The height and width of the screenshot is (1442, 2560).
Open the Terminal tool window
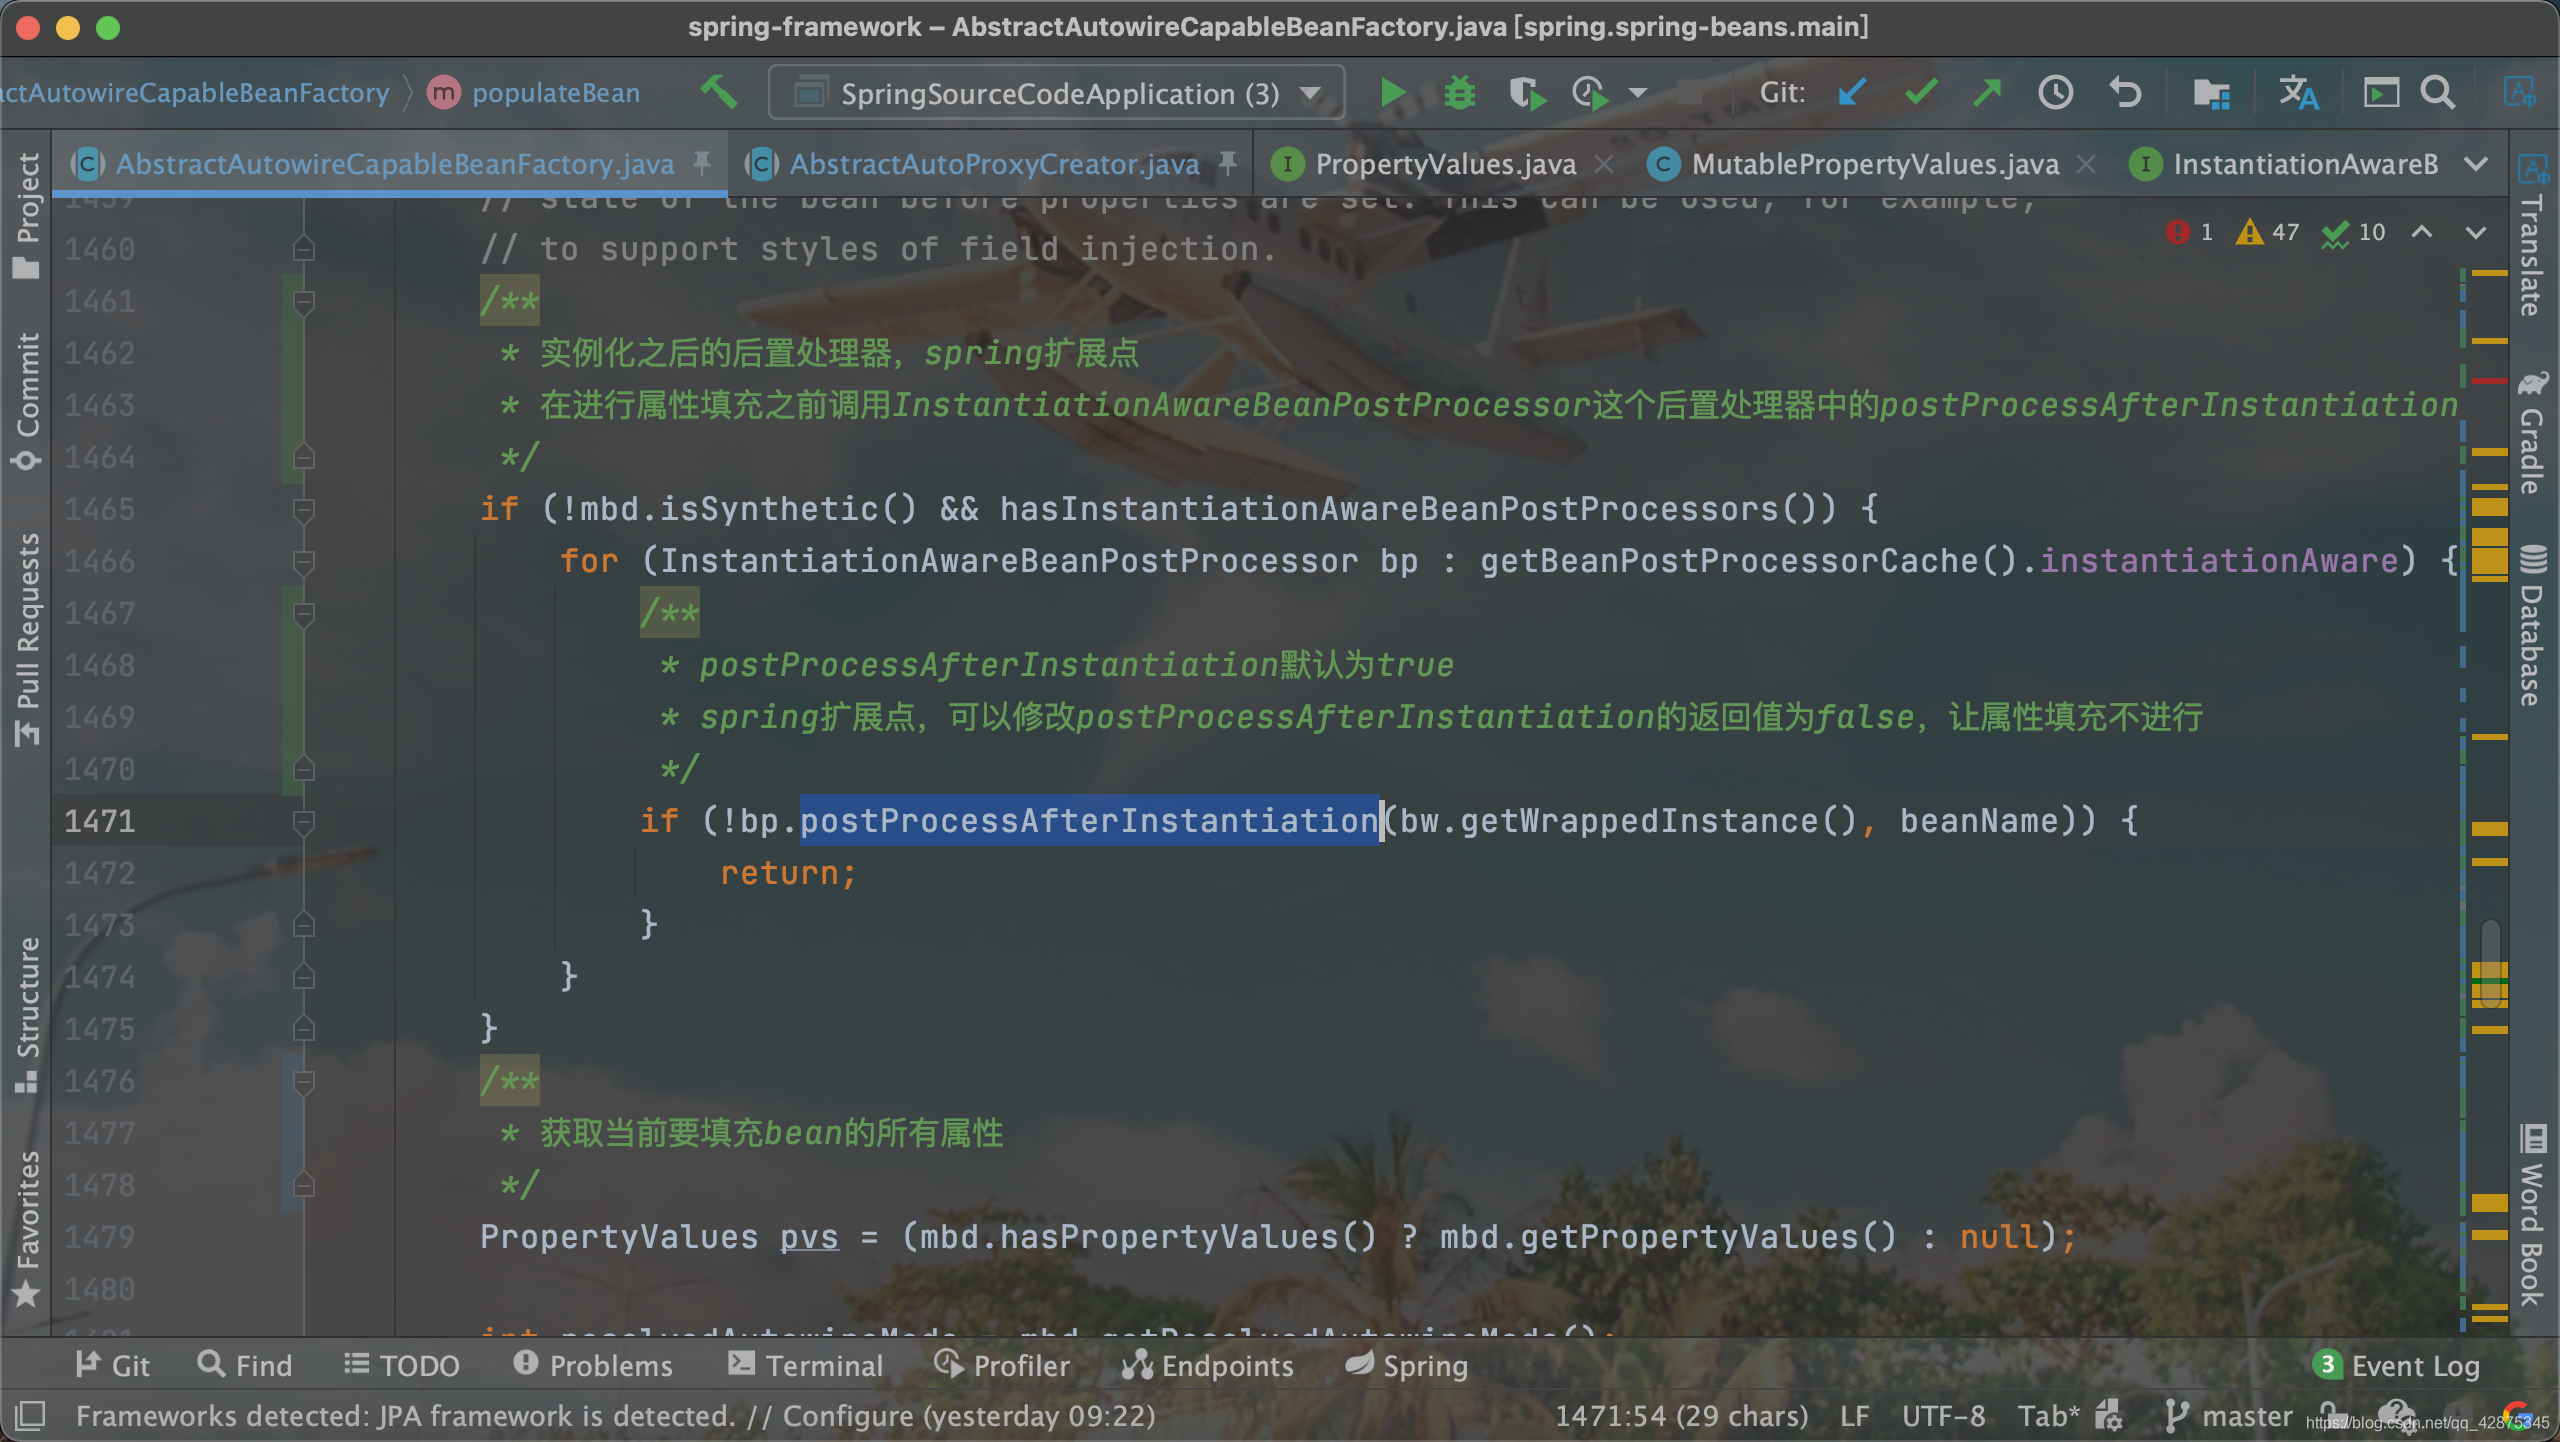point(806,1365)
